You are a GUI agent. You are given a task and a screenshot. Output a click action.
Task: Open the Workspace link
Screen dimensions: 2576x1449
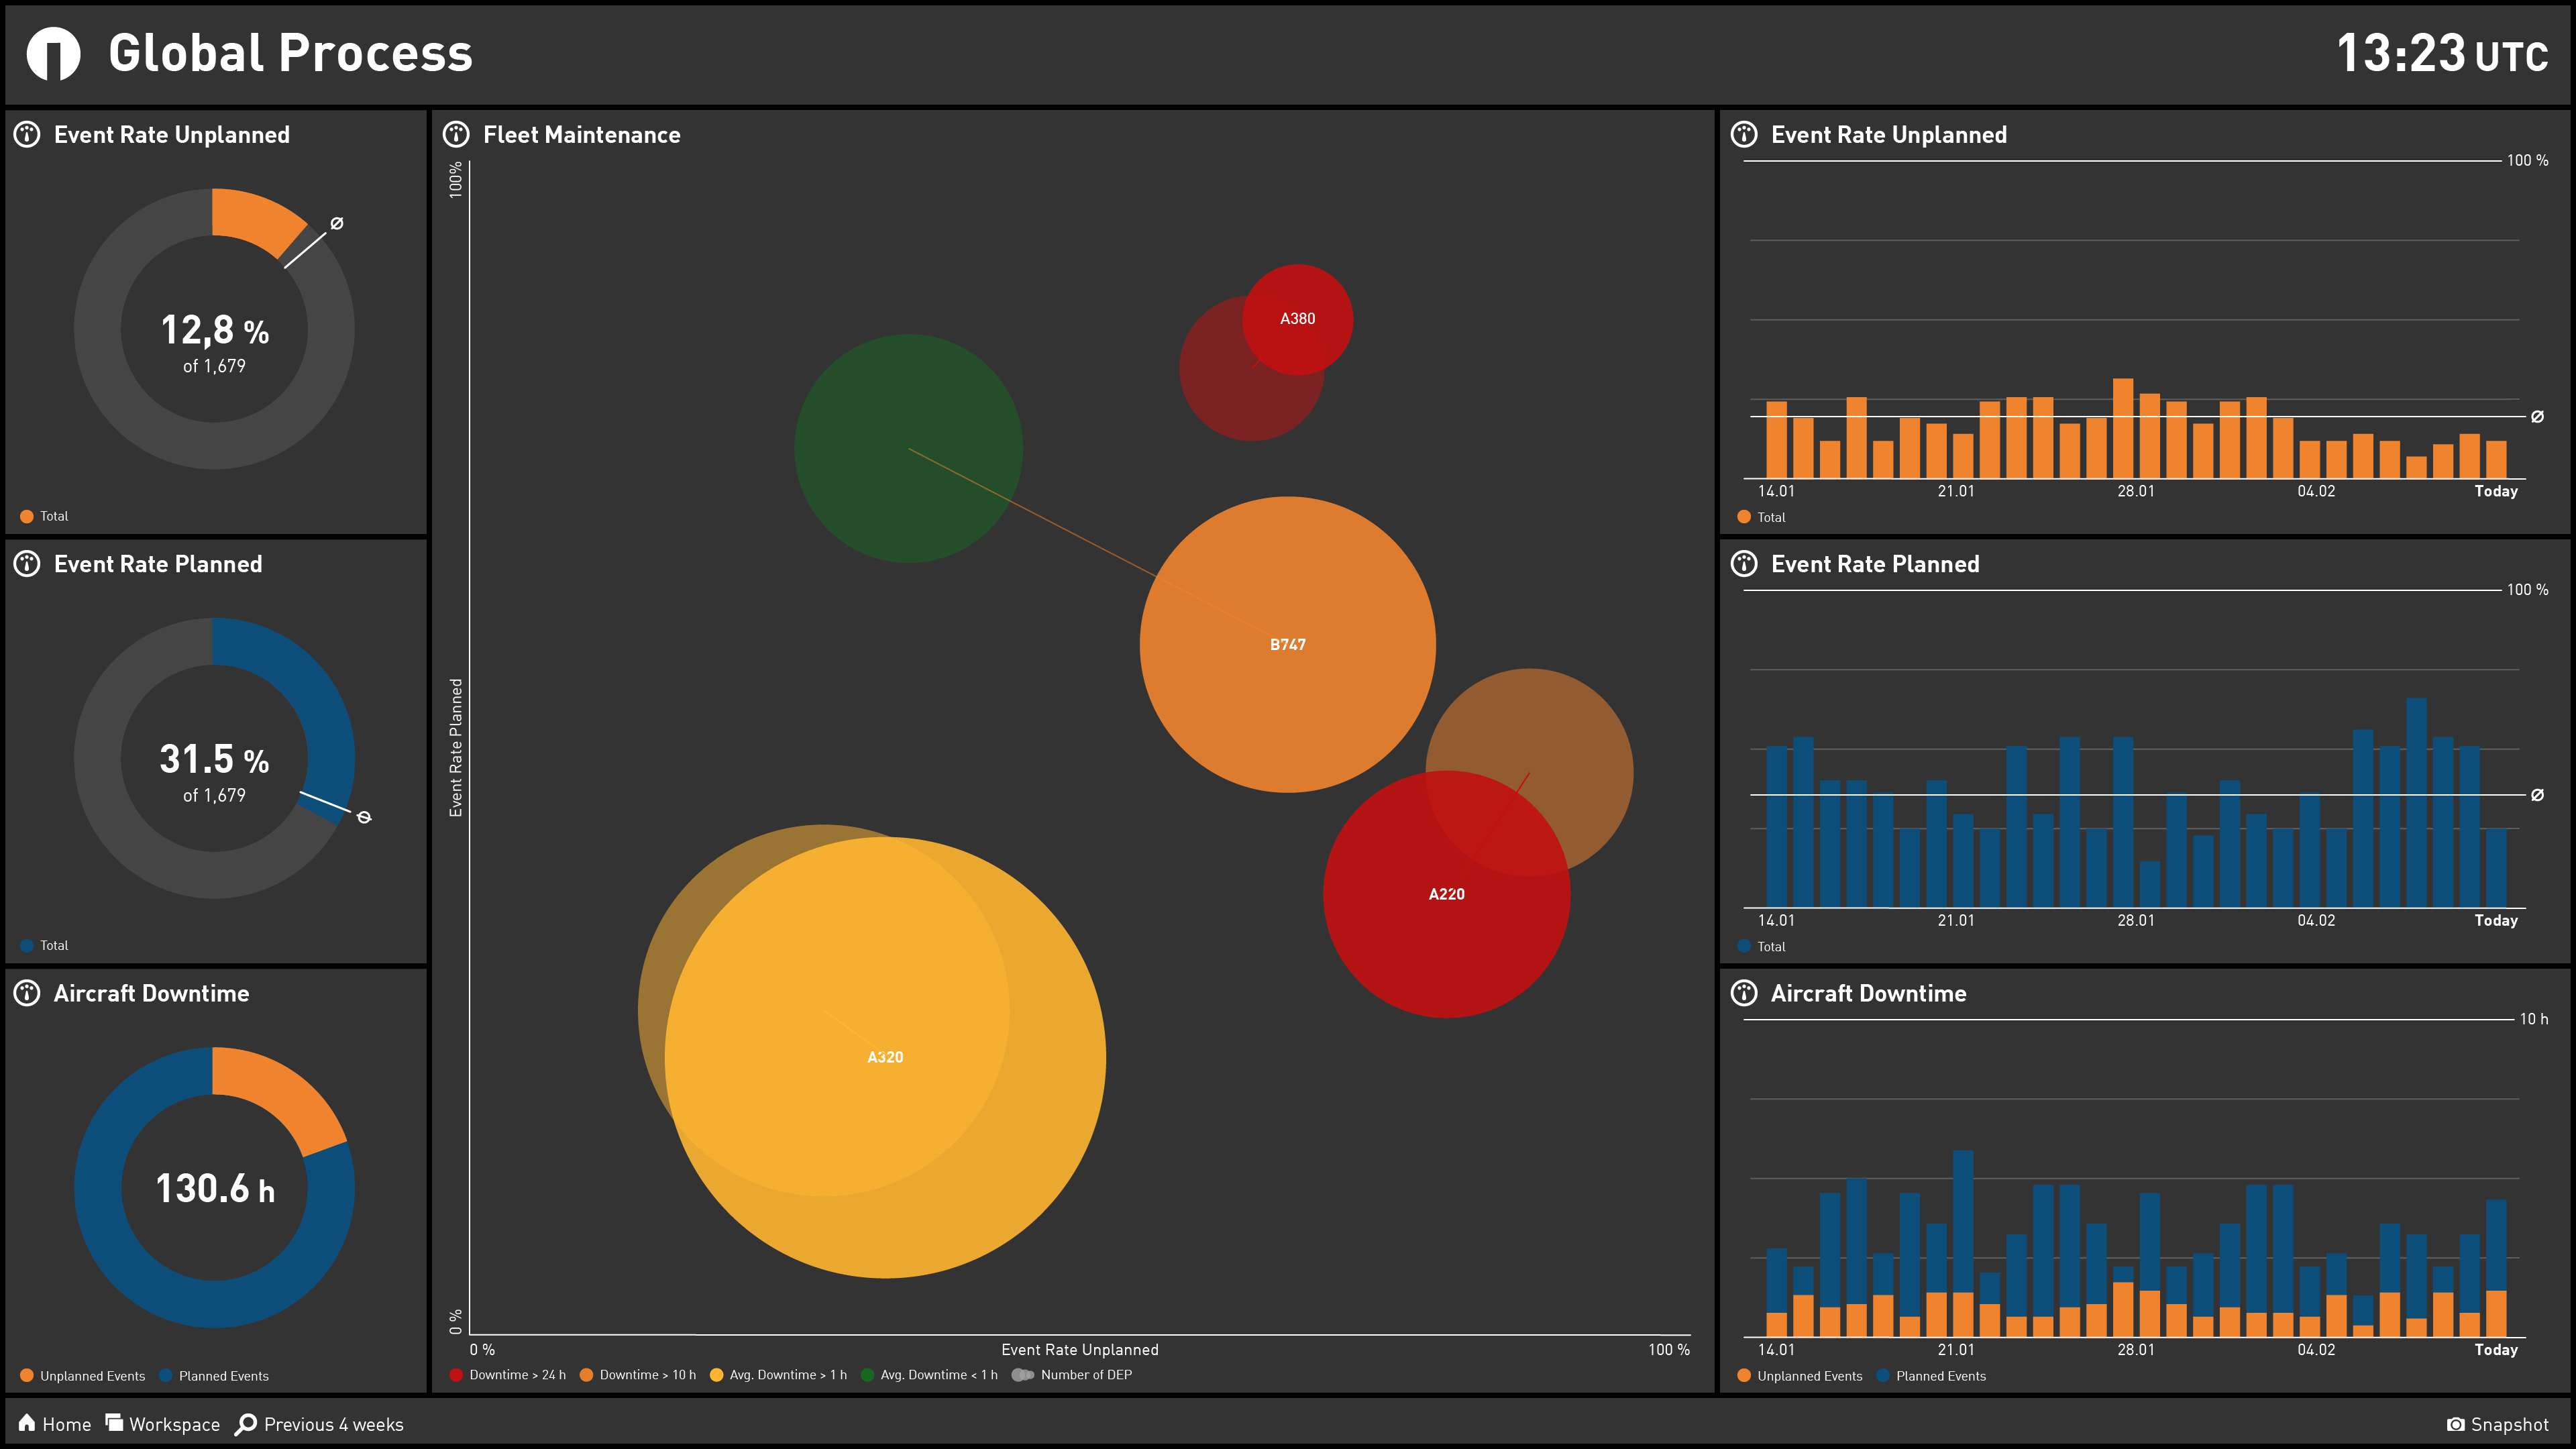(163, 1424)
